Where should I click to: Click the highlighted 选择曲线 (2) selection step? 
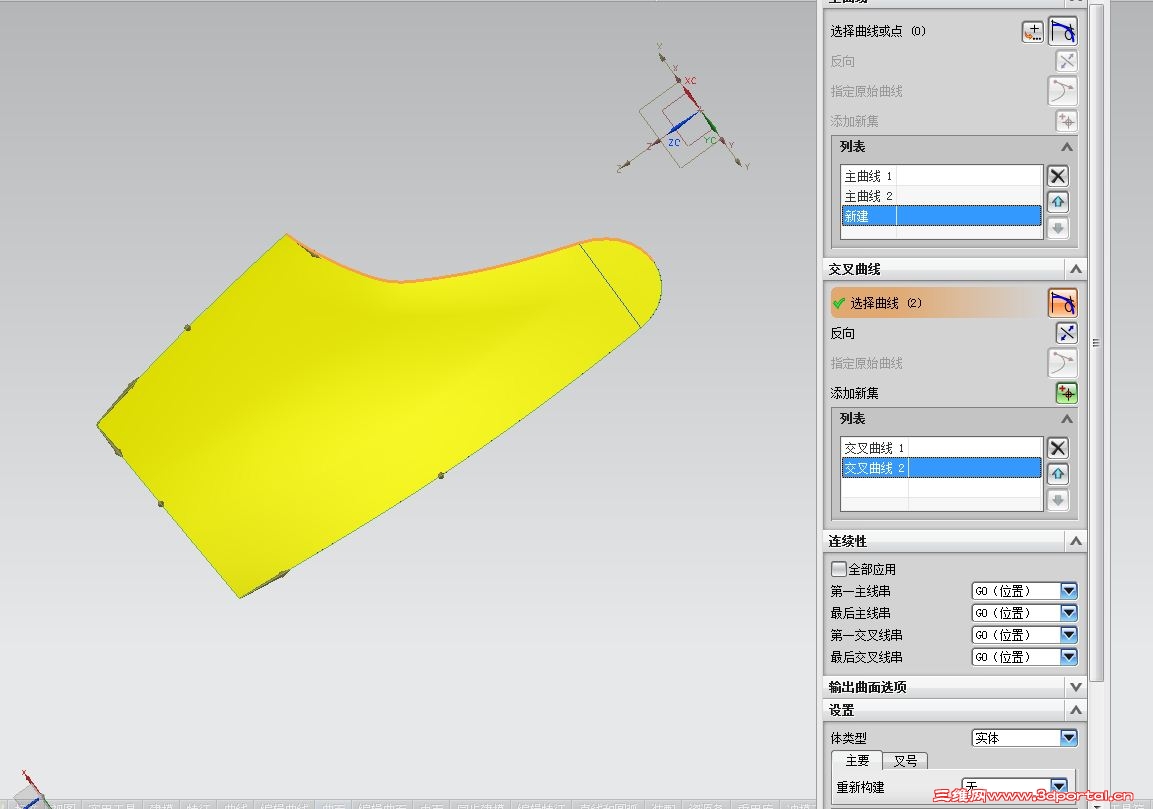pos(938,303)
